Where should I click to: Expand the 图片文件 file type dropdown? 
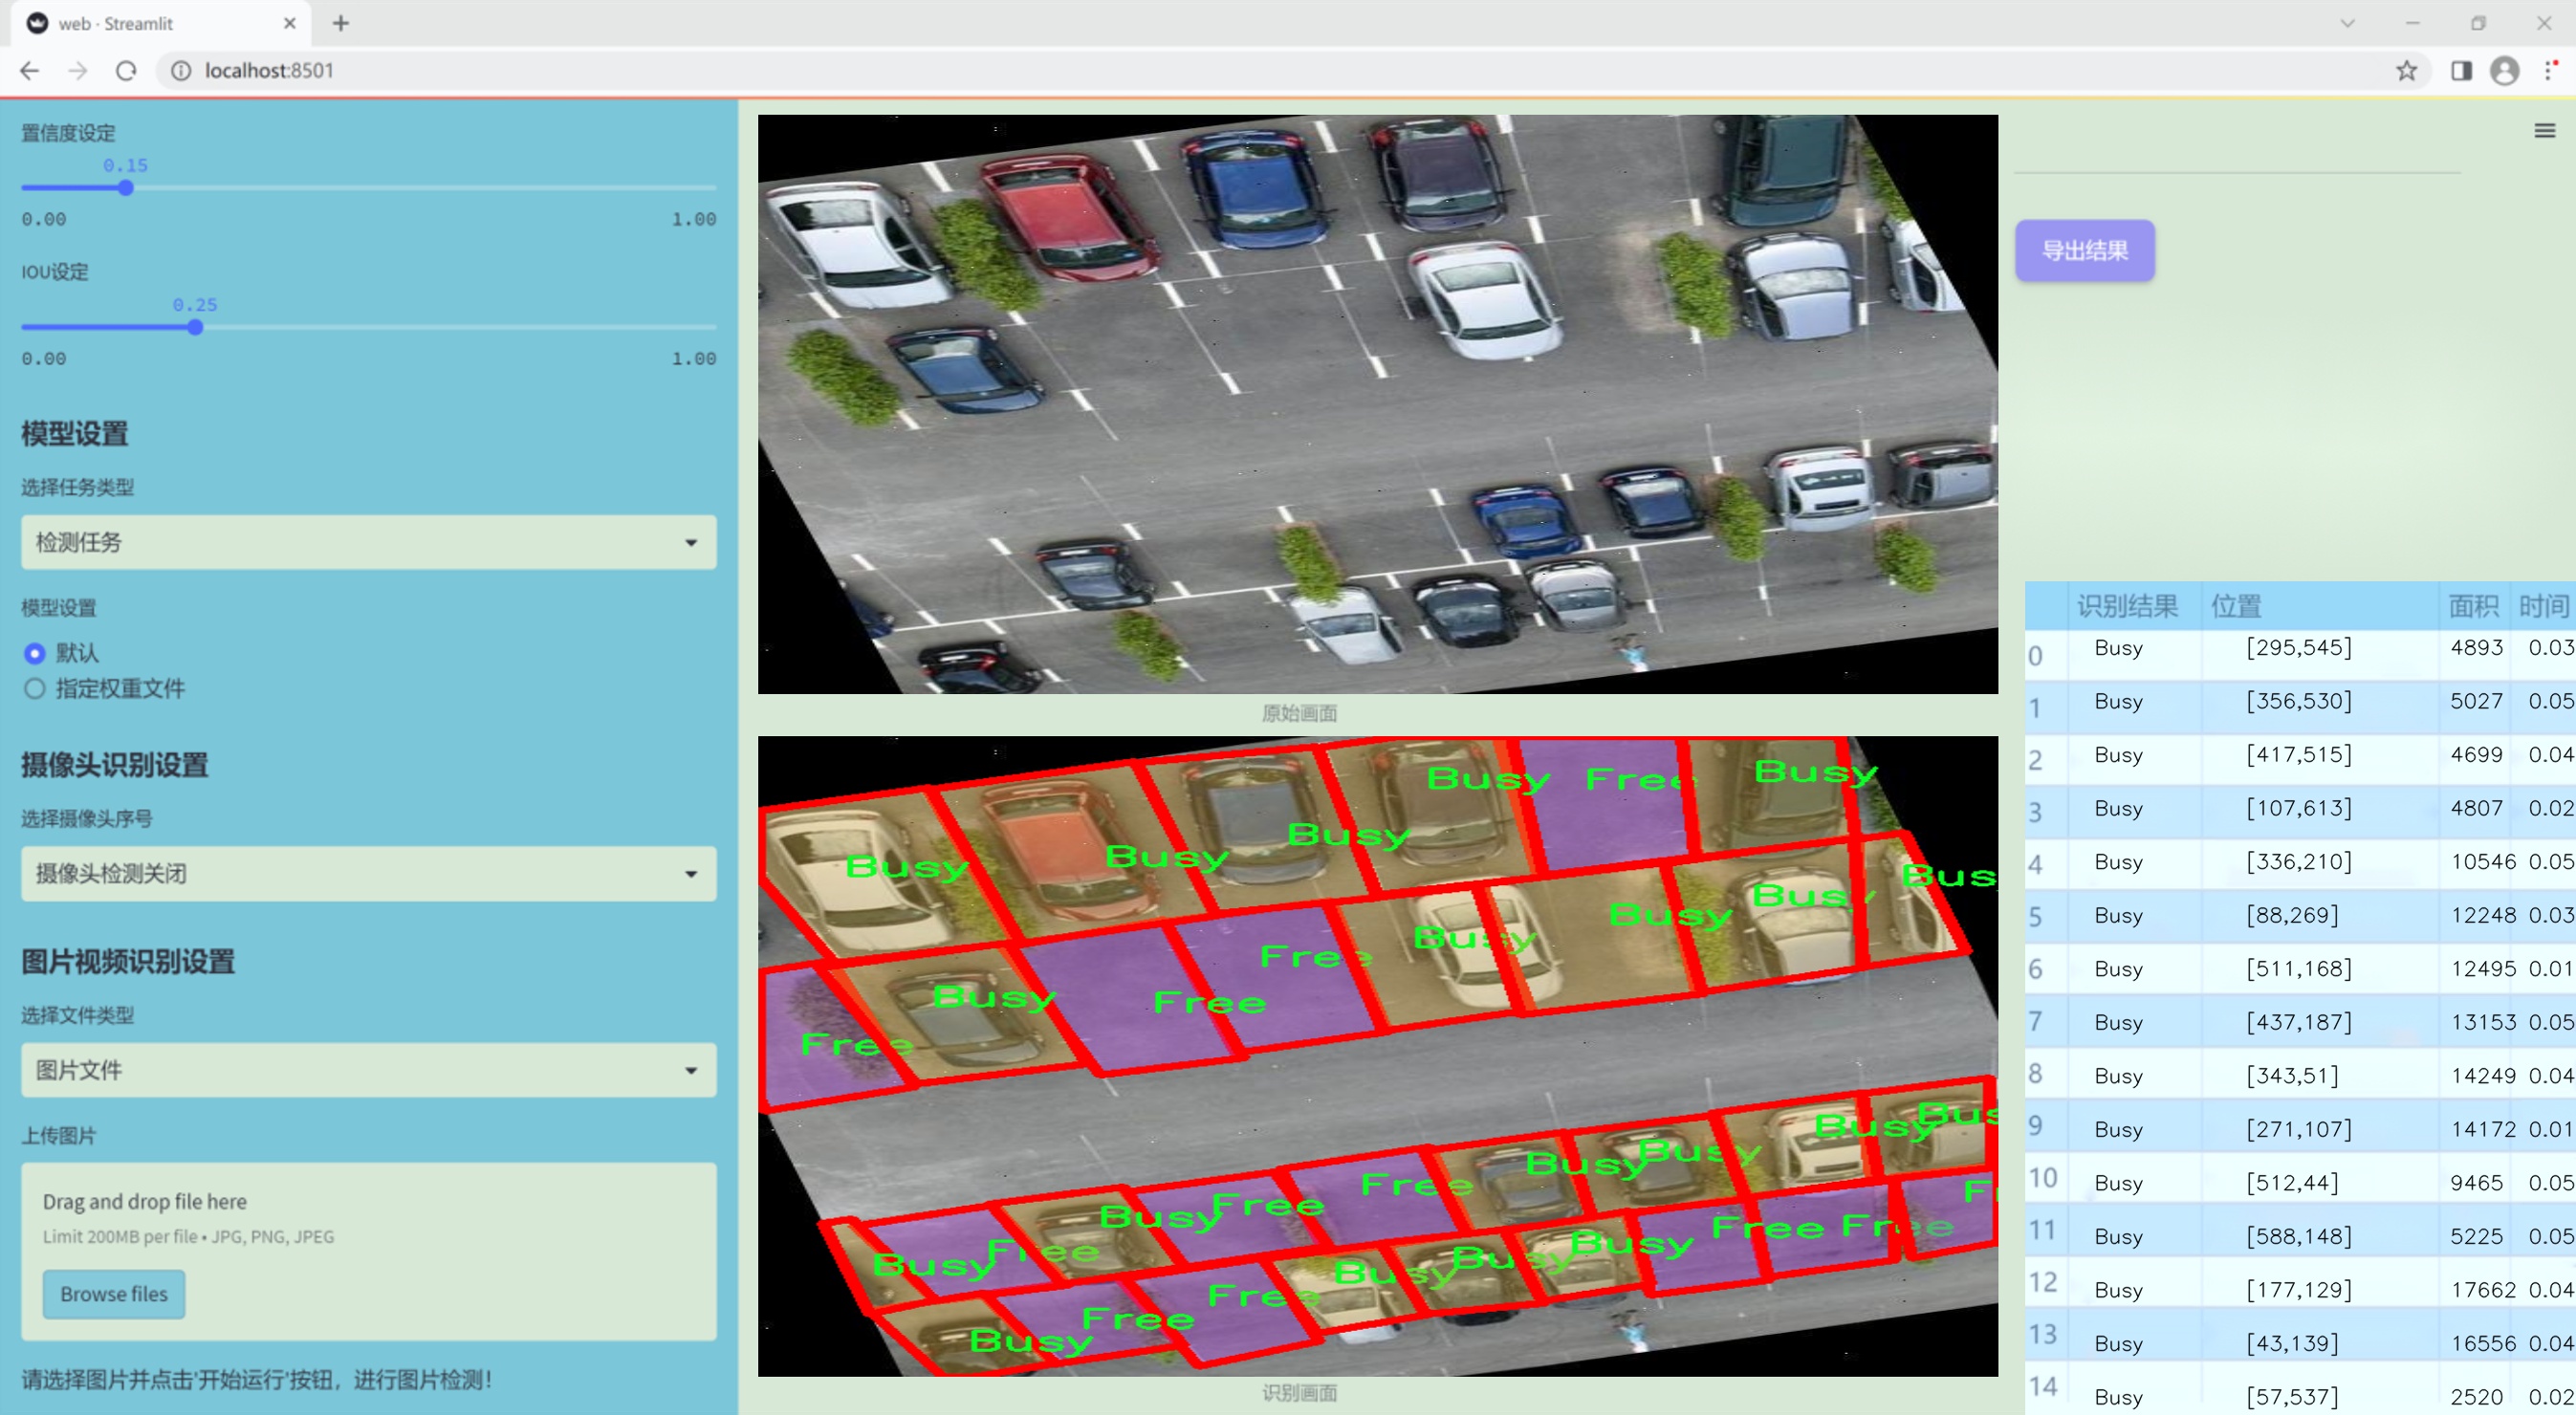pos(368,1070)
